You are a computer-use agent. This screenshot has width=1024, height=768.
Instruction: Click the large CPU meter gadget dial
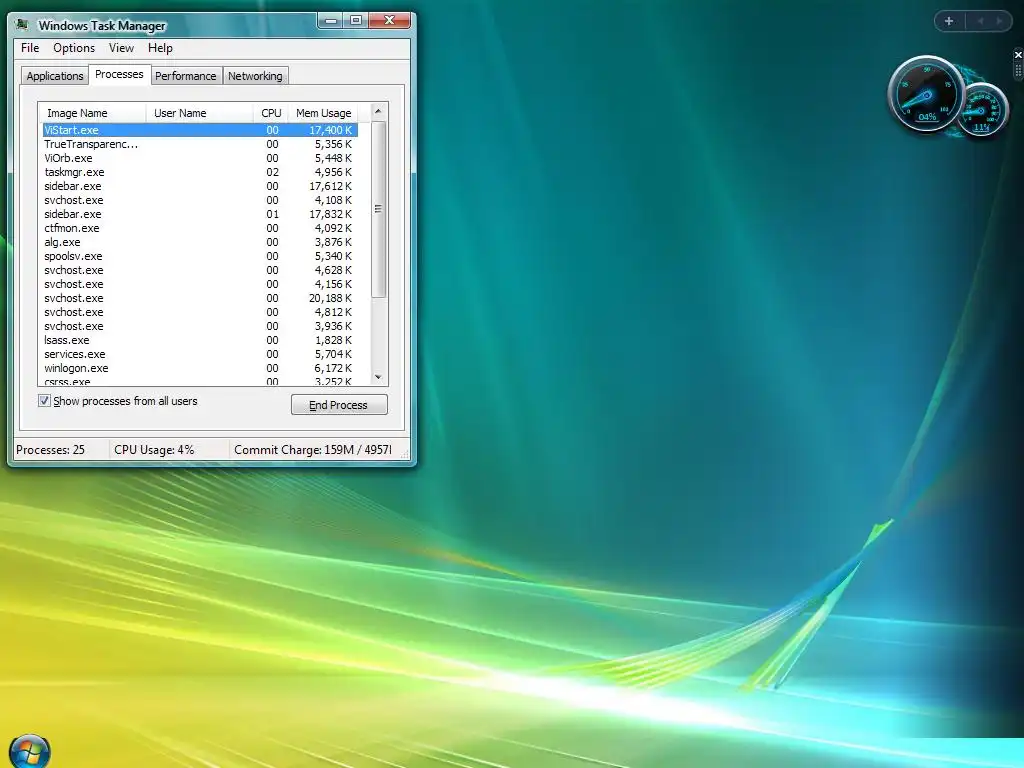point(925,93)
